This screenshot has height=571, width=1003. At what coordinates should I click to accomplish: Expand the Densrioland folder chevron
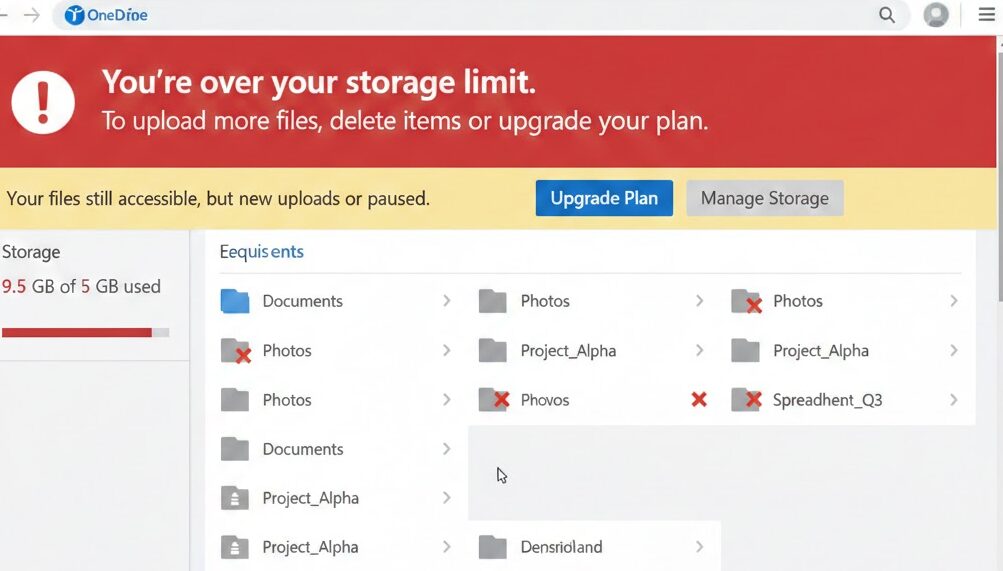(x=699, y=547)
